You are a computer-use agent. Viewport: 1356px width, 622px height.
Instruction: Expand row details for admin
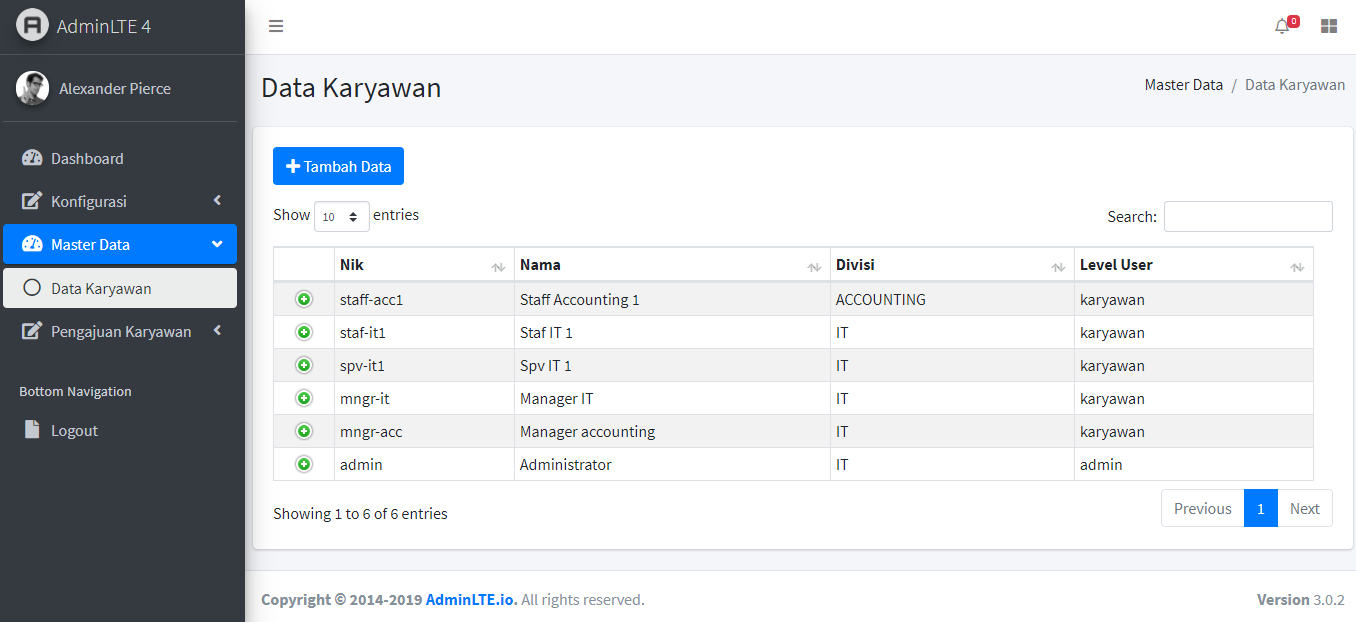pos(304,464)
